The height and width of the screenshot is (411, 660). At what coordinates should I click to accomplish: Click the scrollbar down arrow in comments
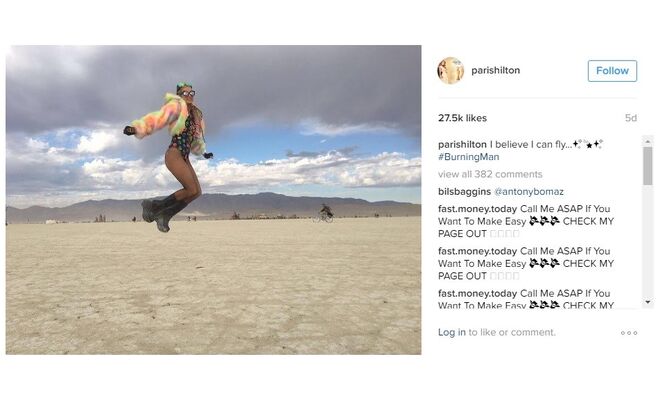(x=647, y=302)
